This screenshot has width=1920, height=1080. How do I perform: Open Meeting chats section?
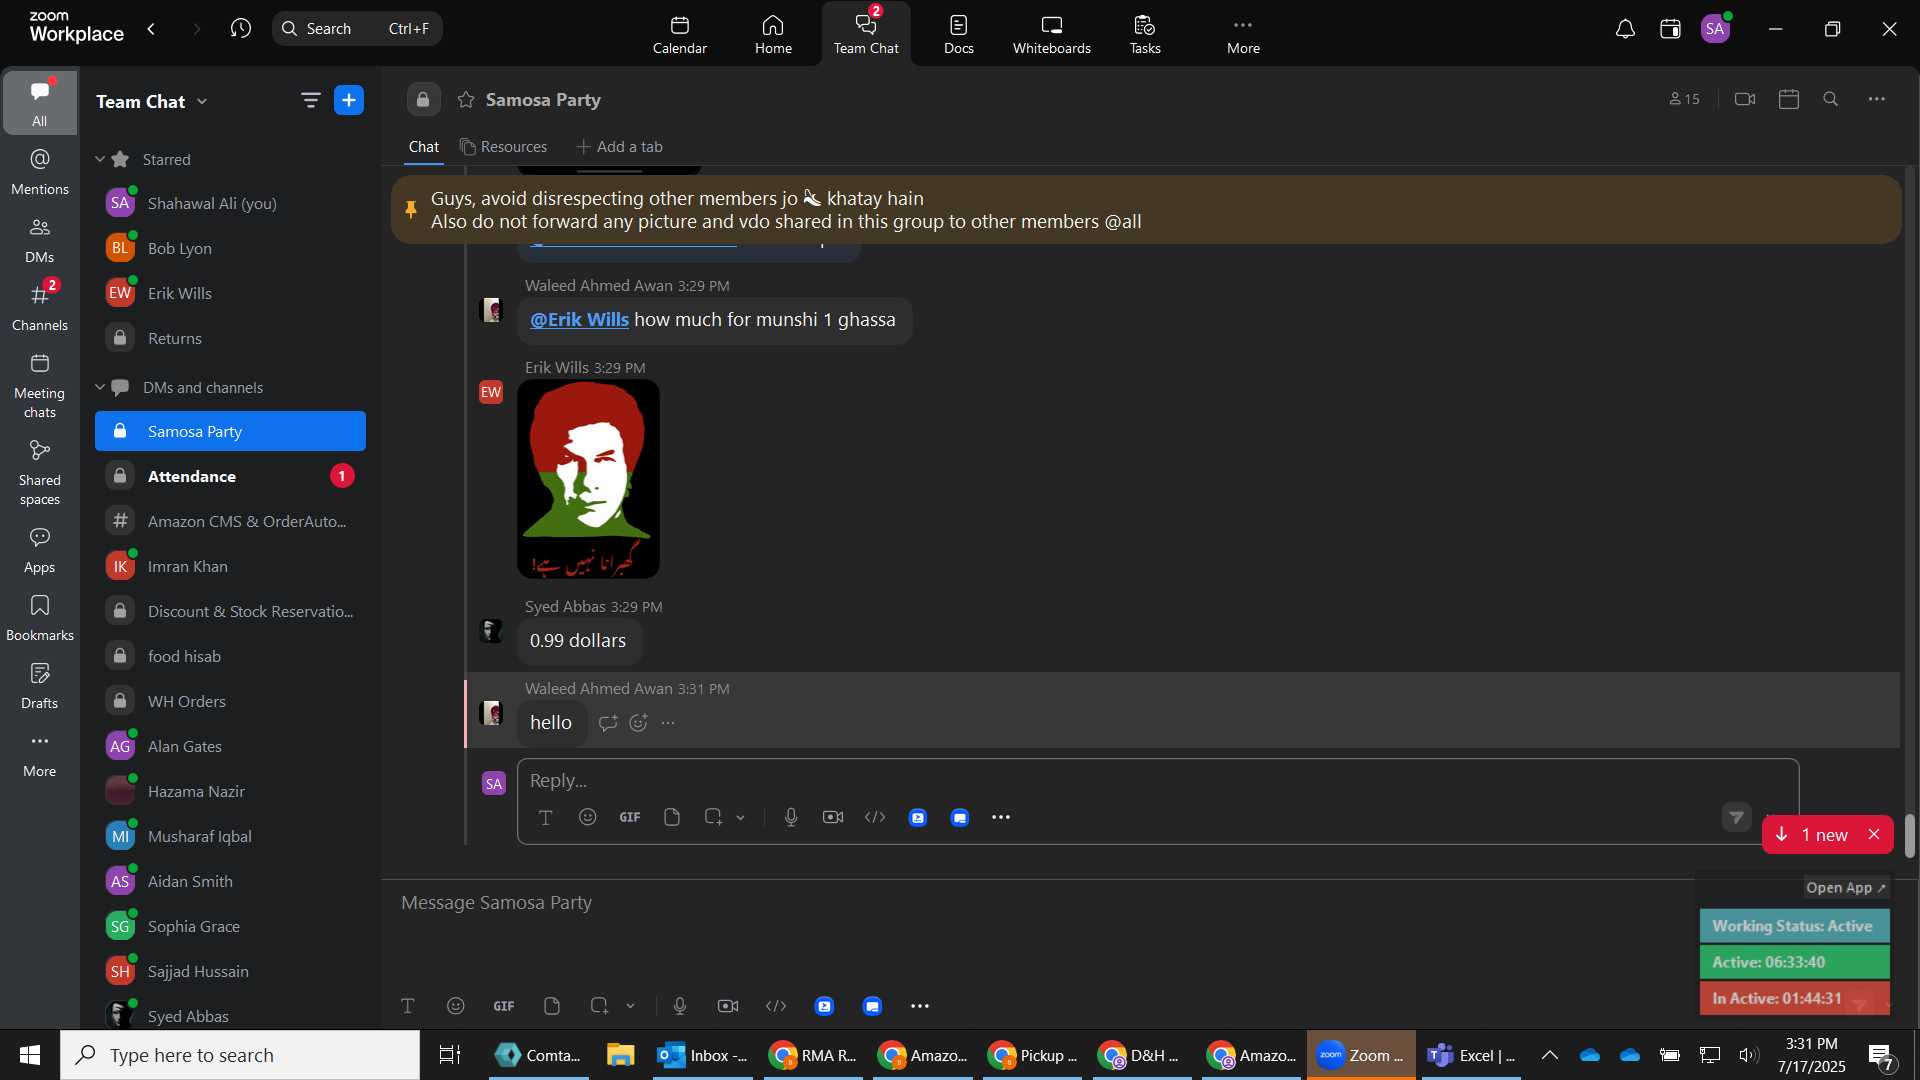[x=40, y=386]
